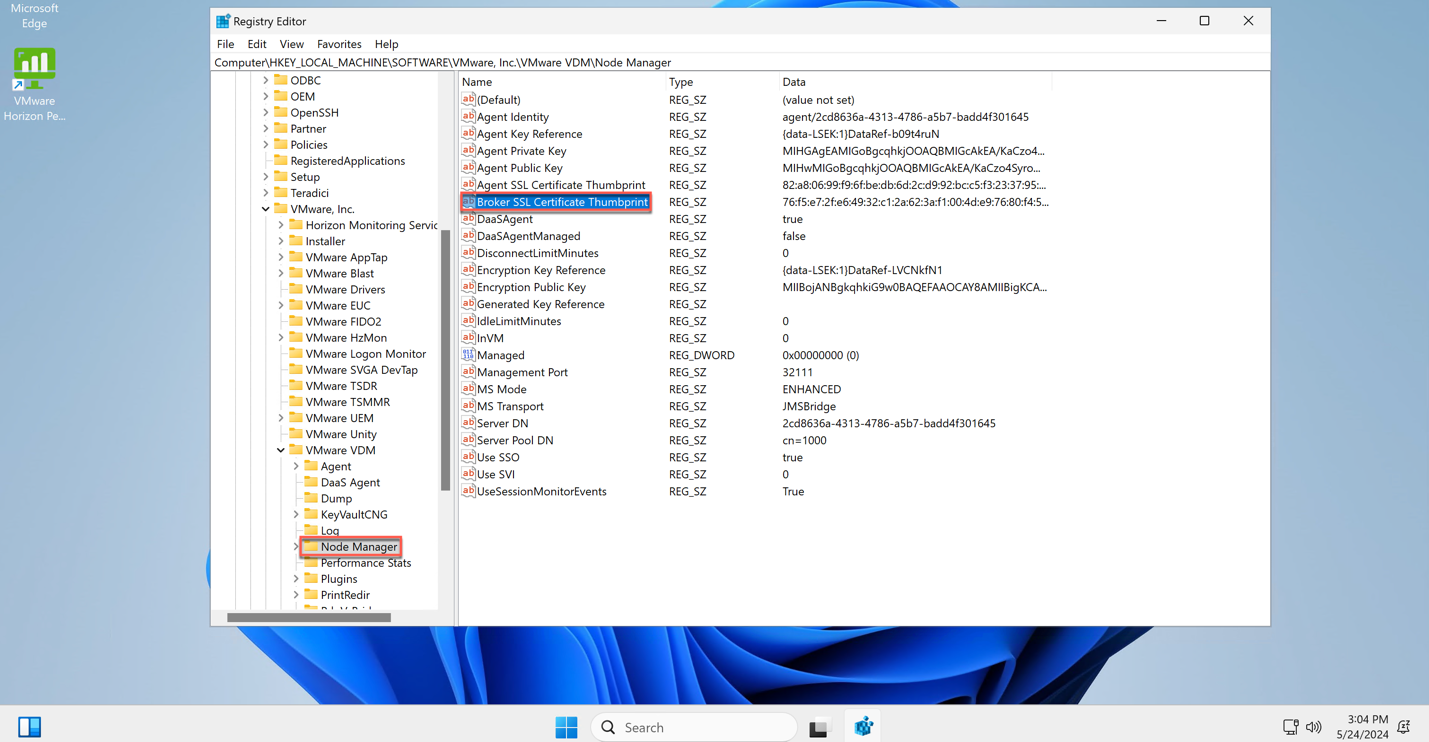Select the Log folder icon

pyautogui.click(x=311, y=530)
